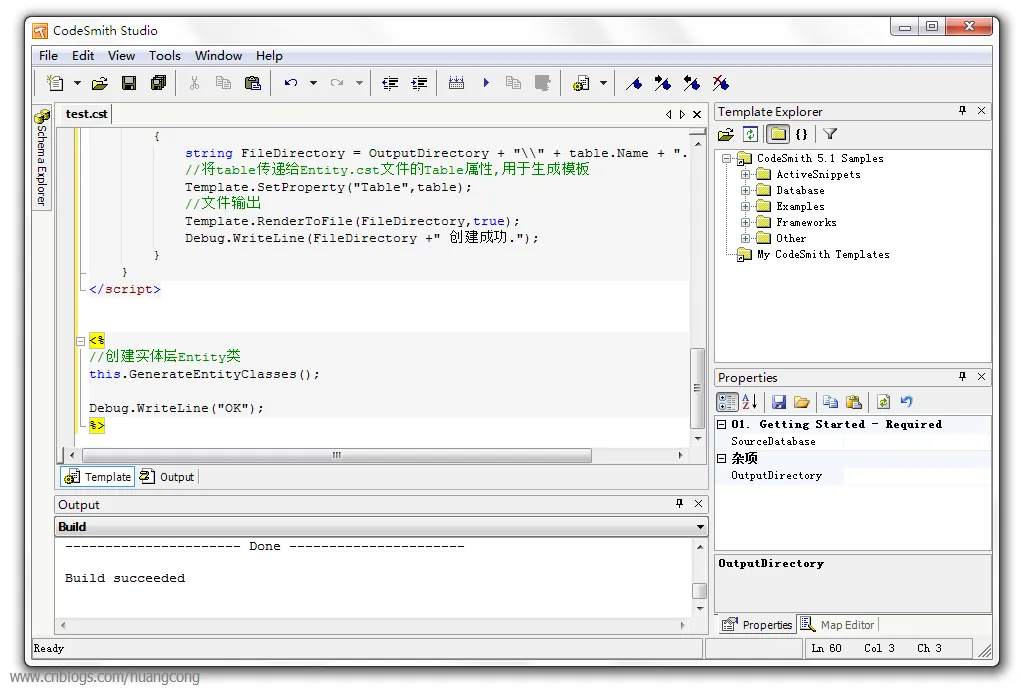Click the Undo arrow in the main toolbar
The image size is (1032, 695).
[291, 83]
